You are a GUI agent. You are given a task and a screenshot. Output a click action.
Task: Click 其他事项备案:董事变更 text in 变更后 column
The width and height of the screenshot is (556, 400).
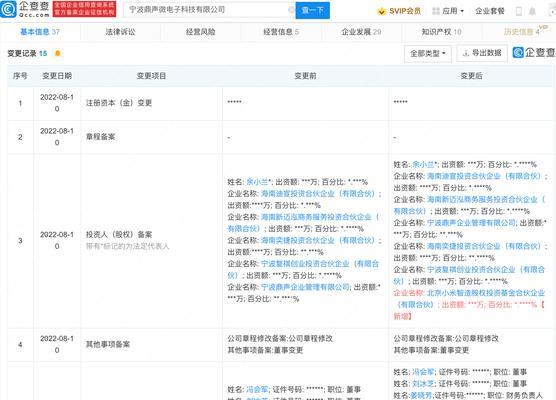point(431,350)
